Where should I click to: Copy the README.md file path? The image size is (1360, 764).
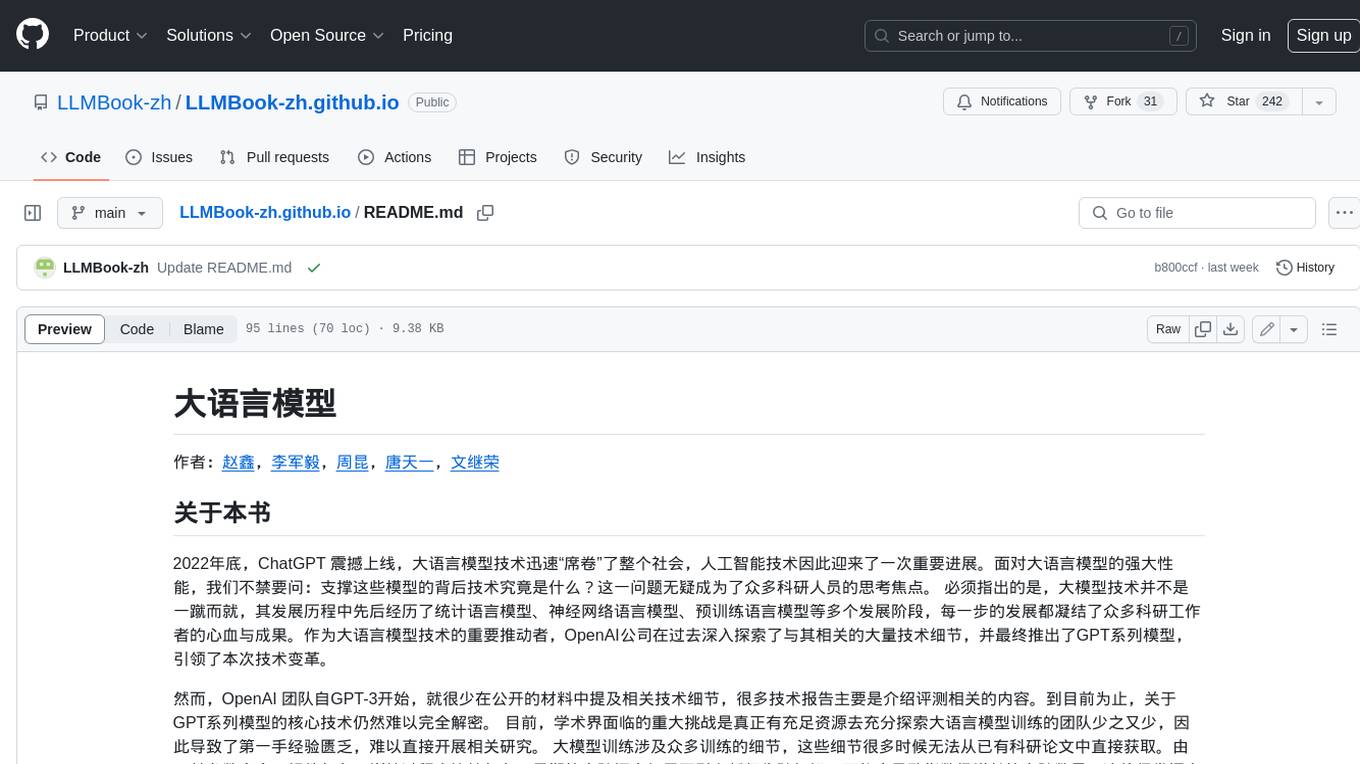coord(486,213)
